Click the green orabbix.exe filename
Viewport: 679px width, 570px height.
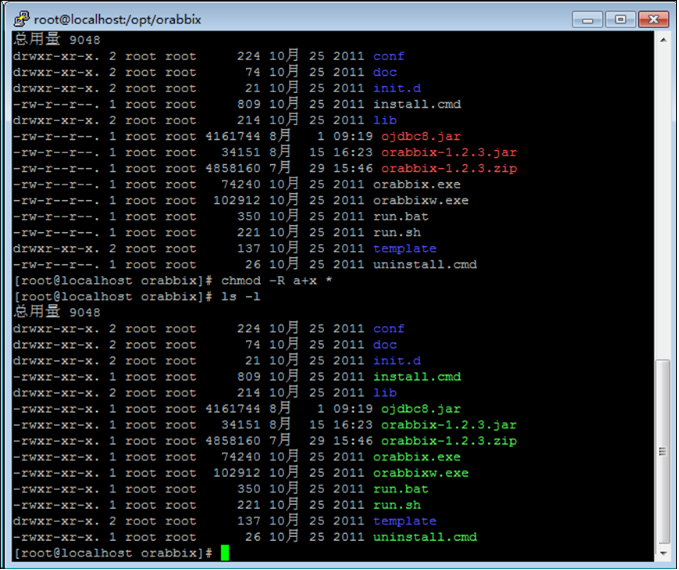point(417,457)
